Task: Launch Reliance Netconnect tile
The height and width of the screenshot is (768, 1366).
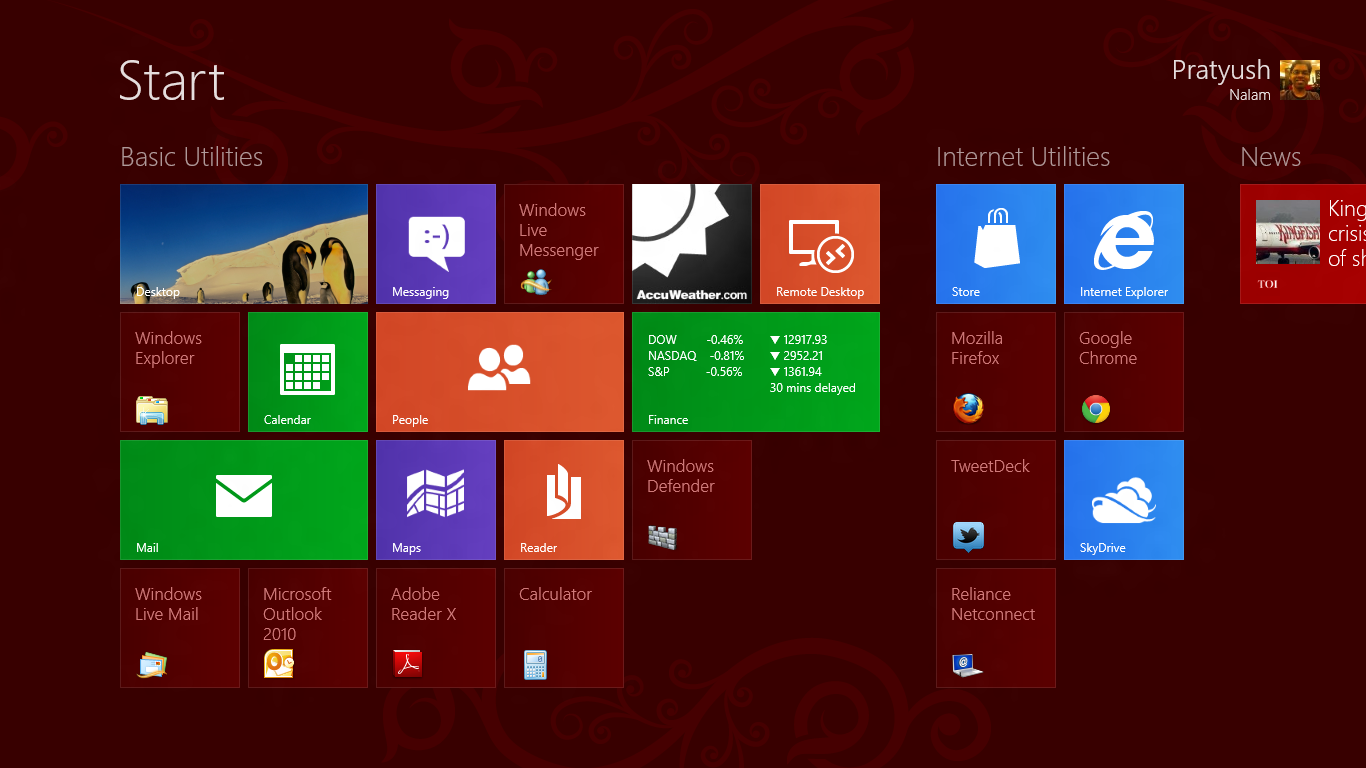Action: (x=996, y=628)
